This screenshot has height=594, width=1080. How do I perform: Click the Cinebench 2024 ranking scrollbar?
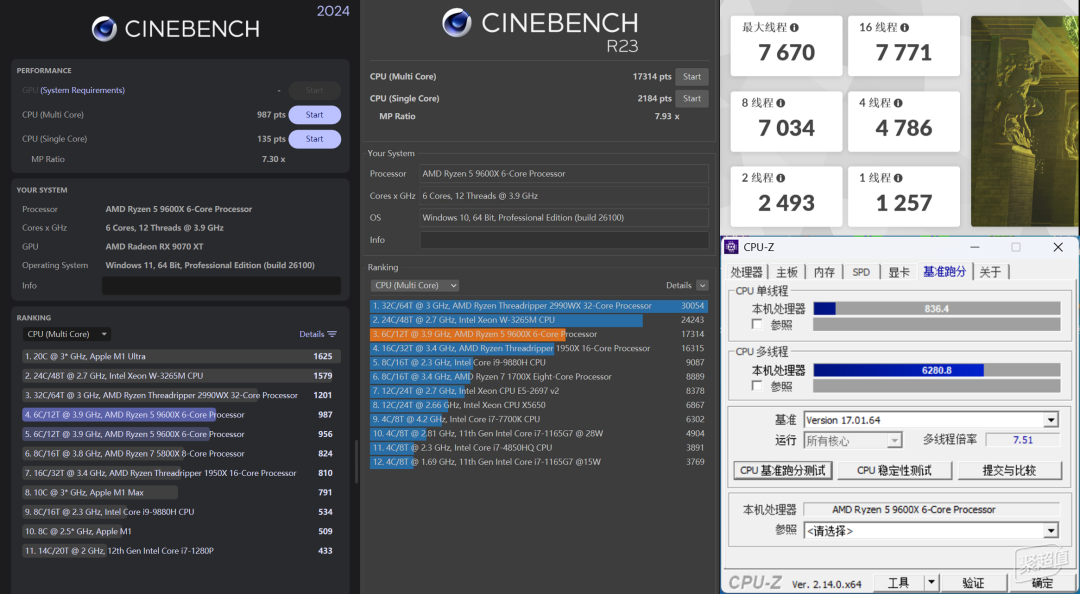pos(356,461)
